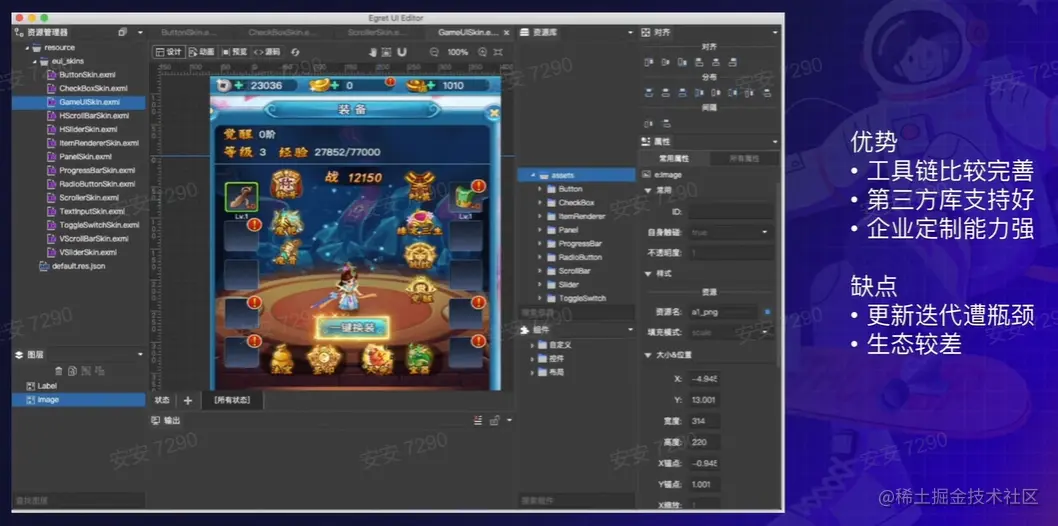Click vertical spacing icon under 间隔
The height and width of the screenshot is (526, 1058).
pos(666,123)
